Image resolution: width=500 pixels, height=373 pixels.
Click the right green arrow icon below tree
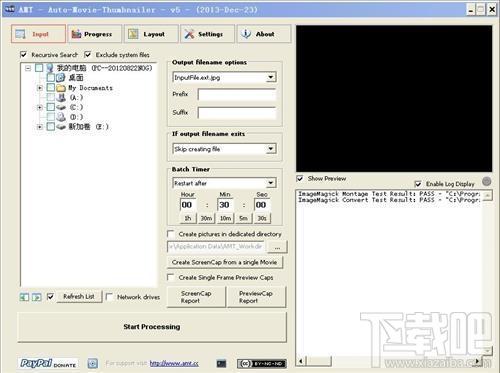37,297
